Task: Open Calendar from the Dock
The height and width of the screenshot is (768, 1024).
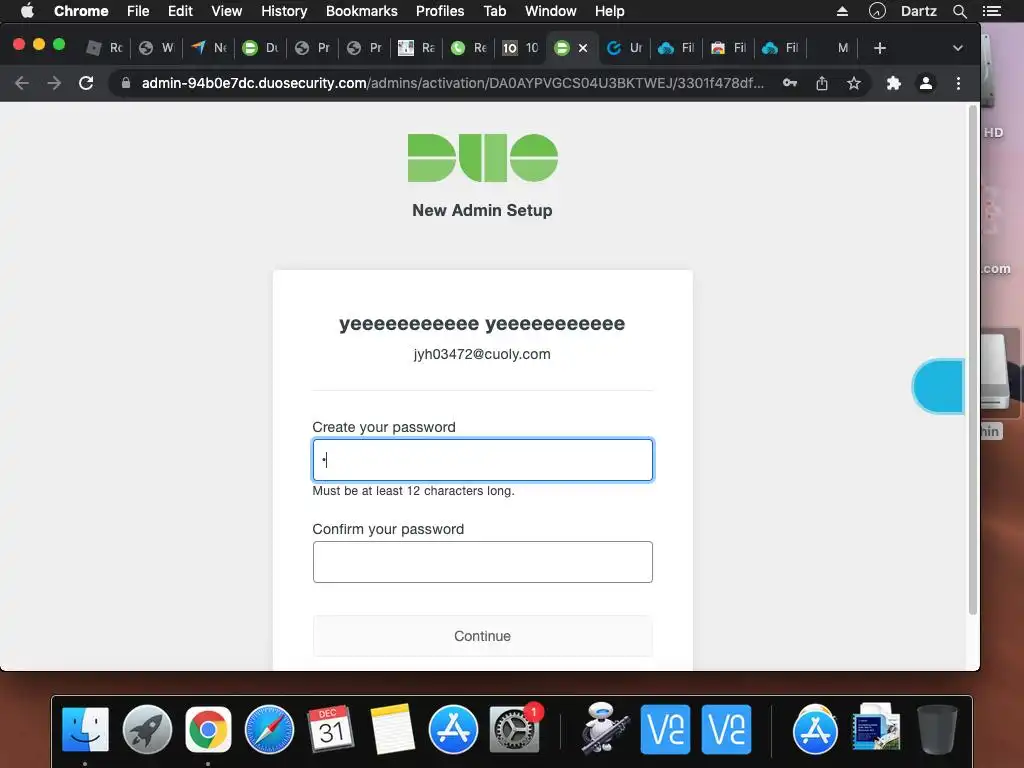Action: [x=330, y=729]
